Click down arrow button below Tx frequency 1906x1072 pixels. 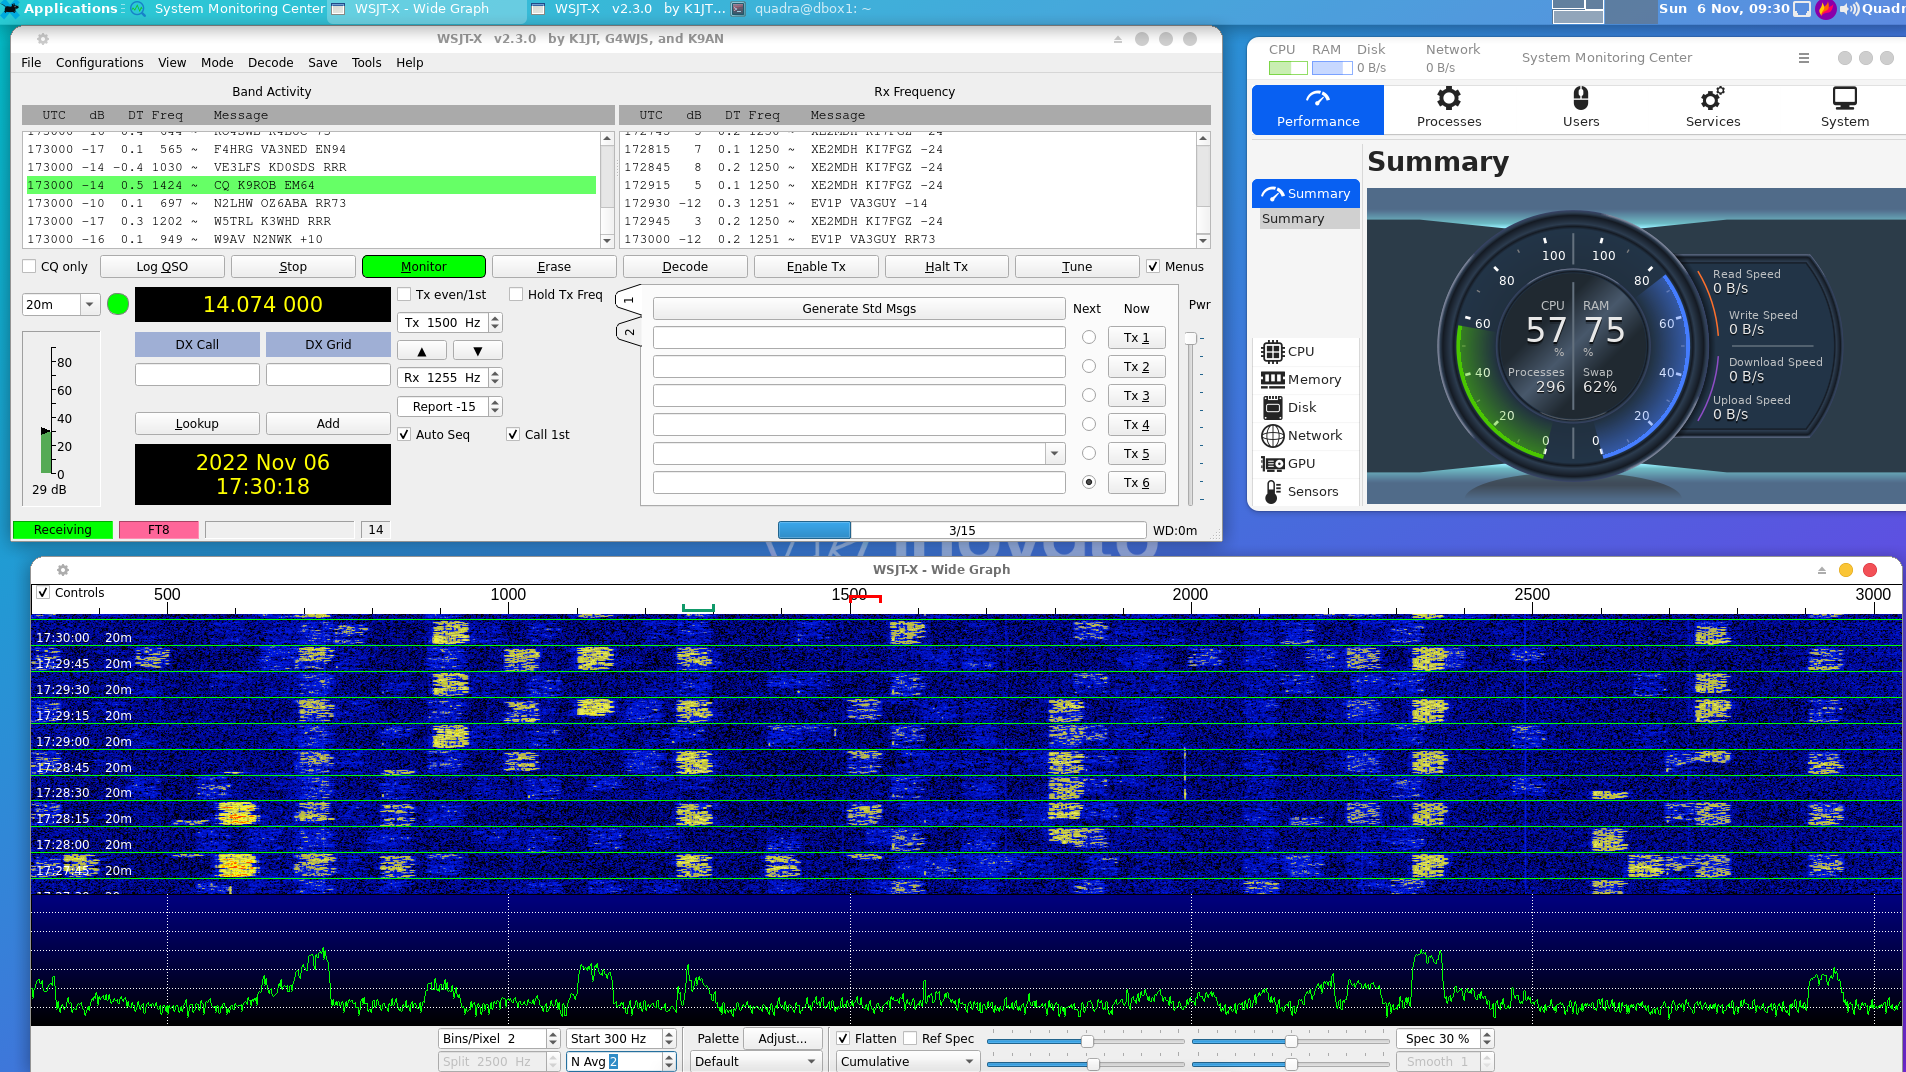[x=478, y=351]
